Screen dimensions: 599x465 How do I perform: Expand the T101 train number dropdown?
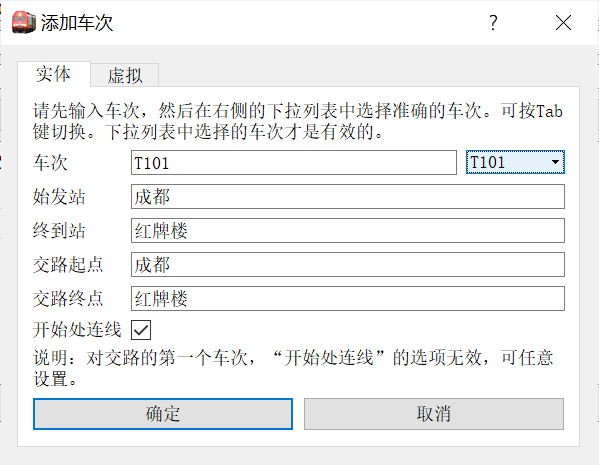515,162
